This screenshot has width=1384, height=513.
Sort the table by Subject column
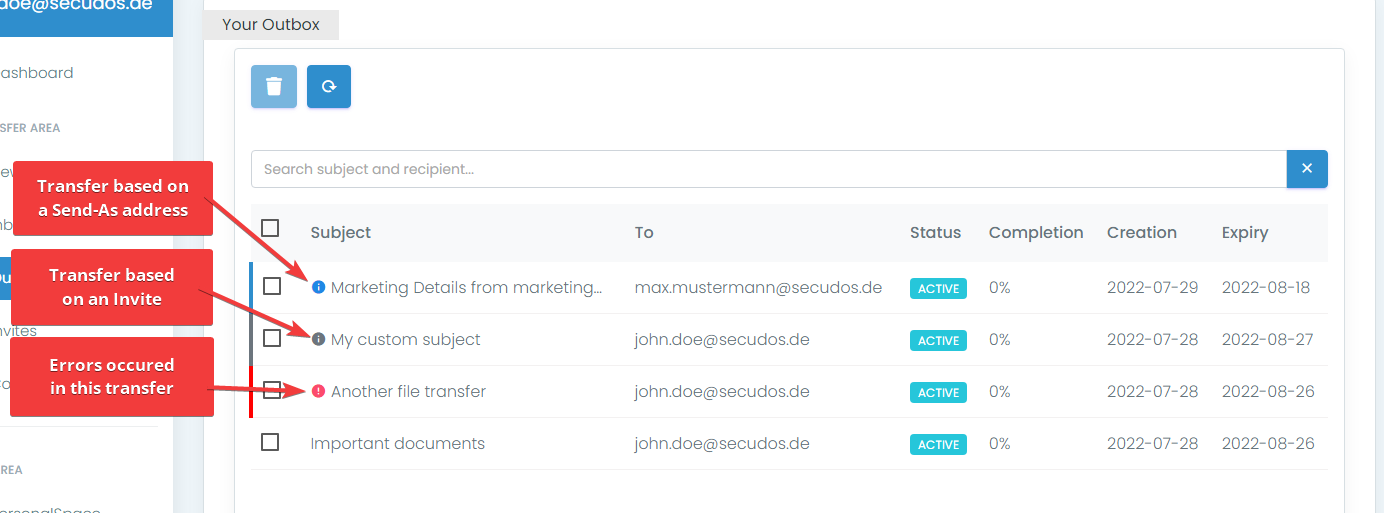340,232
